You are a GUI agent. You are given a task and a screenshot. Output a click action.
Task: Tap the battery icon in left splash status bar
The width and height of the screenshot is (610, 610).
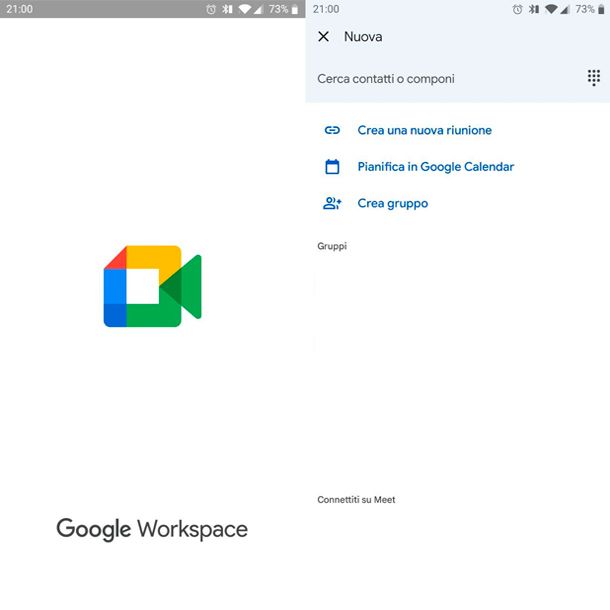coord(295,9)
